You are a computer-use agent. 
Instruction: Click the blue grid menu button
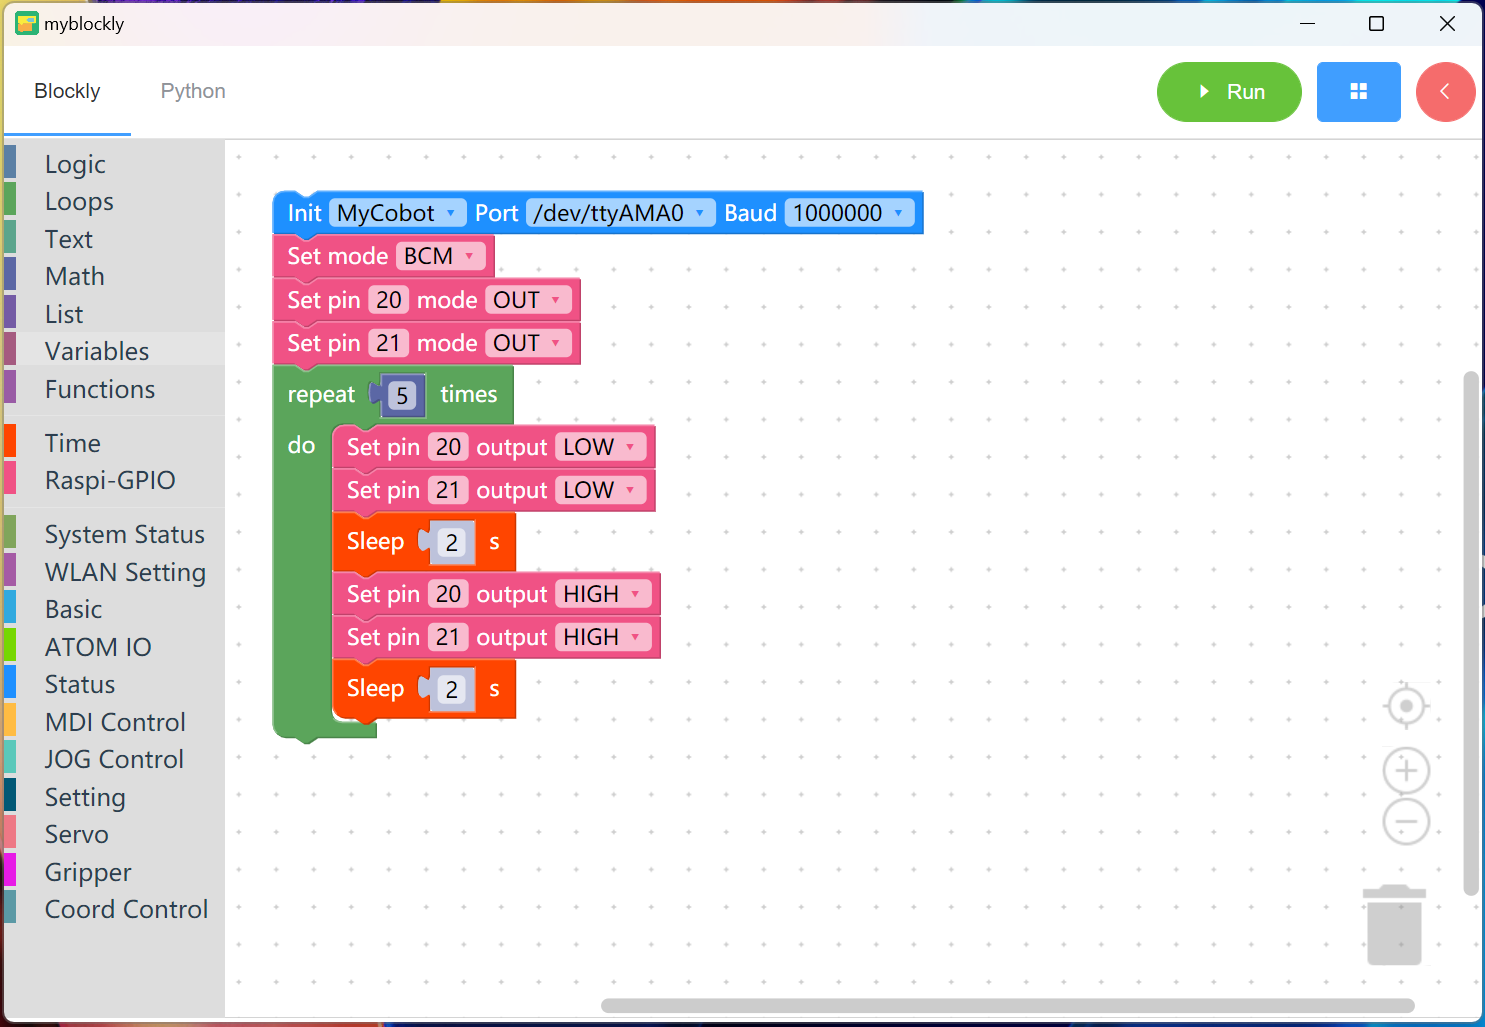click(x=1358, y=92)
